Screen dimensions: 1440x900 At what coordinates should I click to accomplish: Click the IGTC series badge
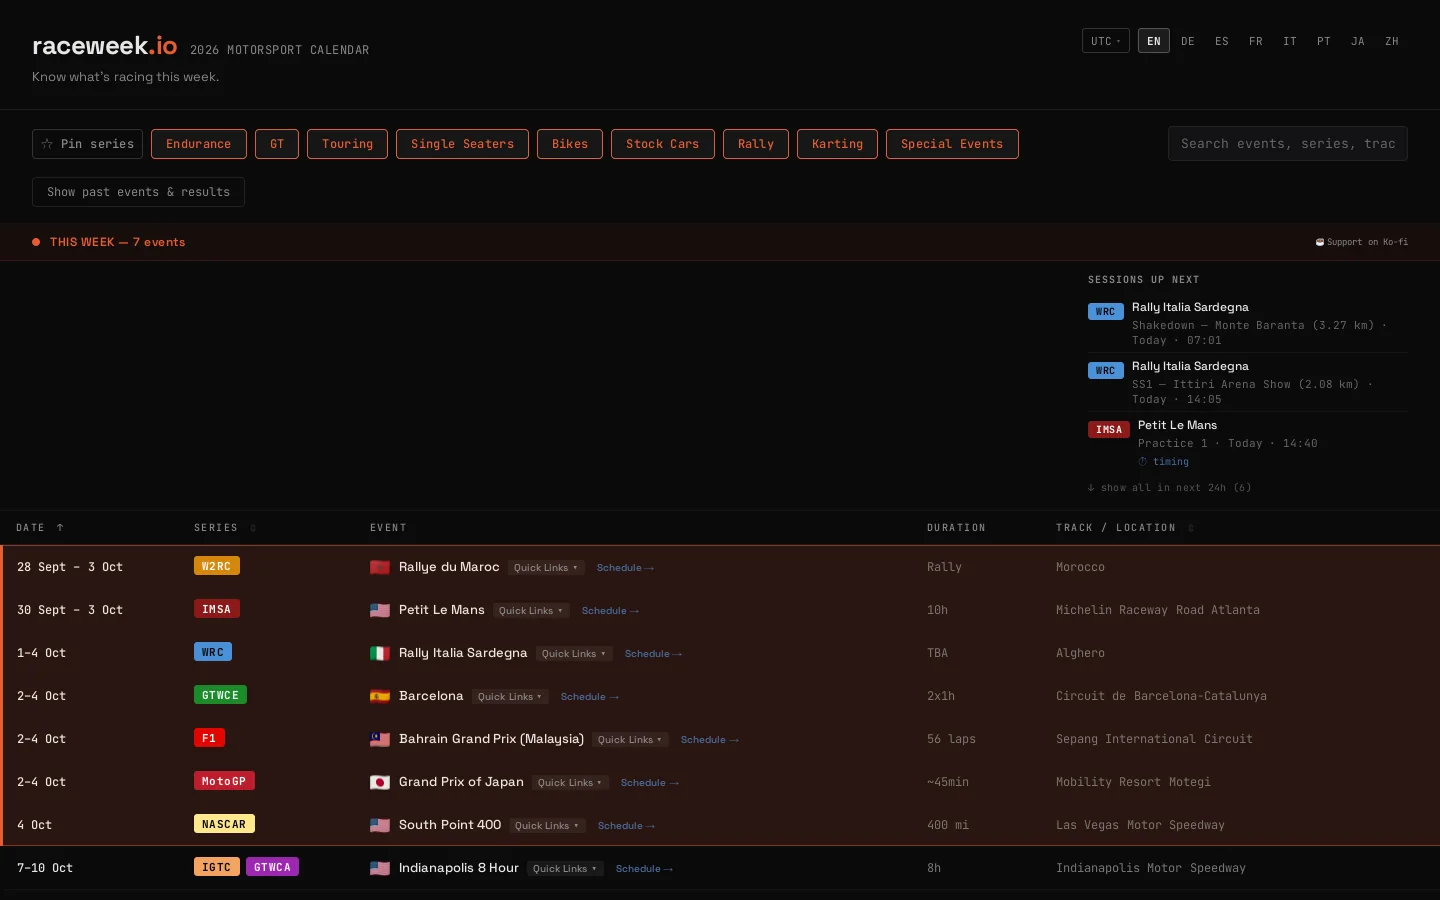pyautogui.click(x=217, y=867)
